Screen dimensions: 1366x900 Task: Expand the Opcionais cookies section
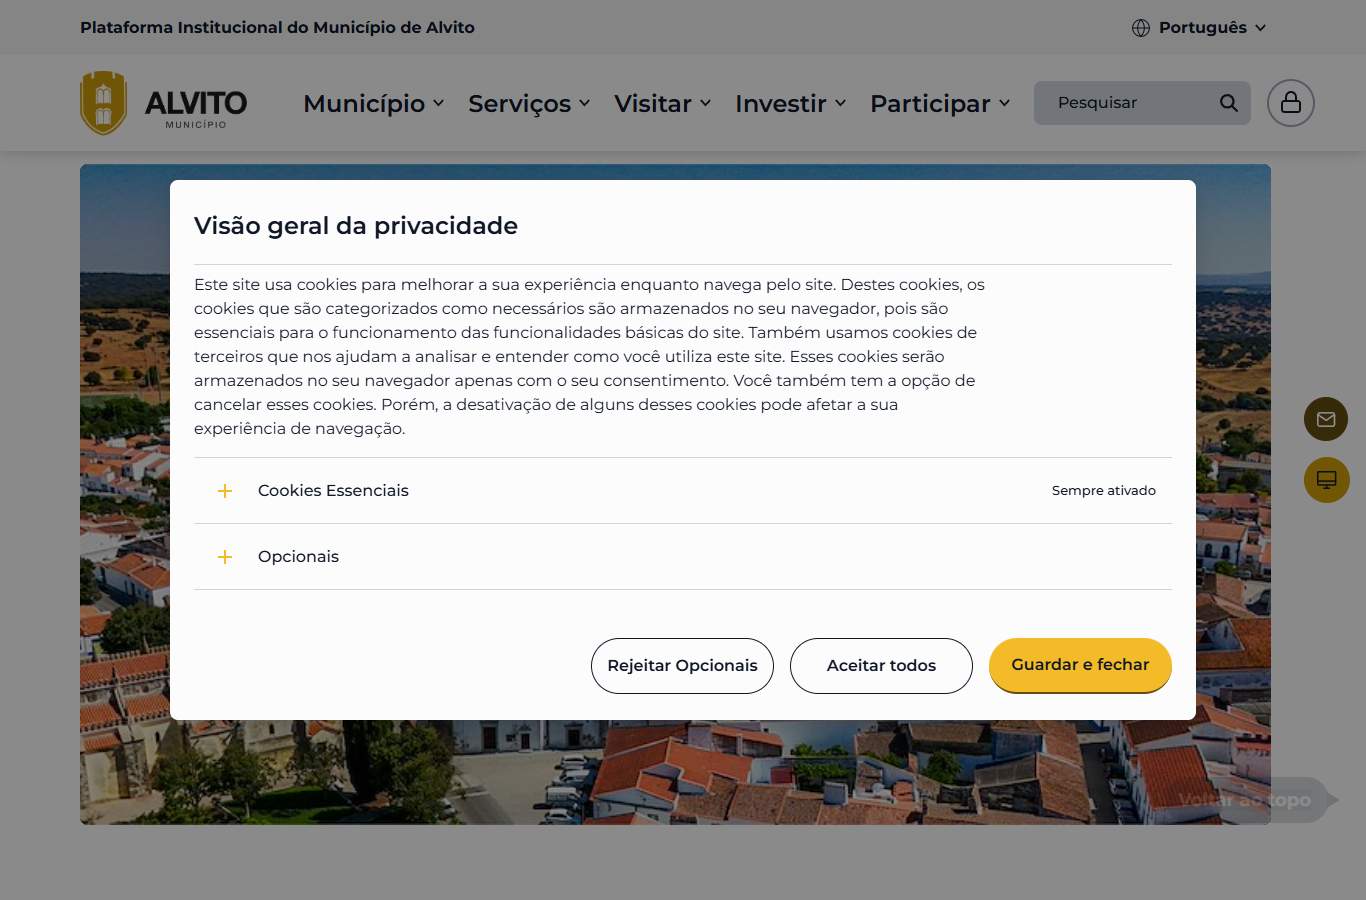(x=683, y=557)
